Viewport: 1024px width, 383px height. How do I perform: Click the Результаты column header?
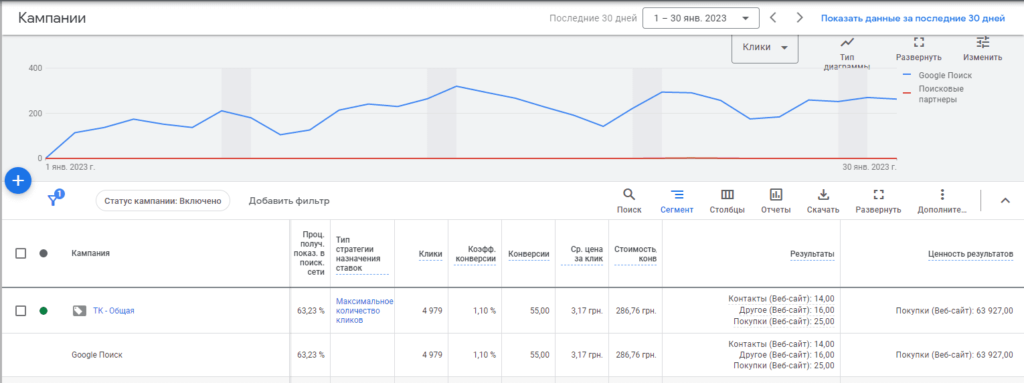(812, 254)
